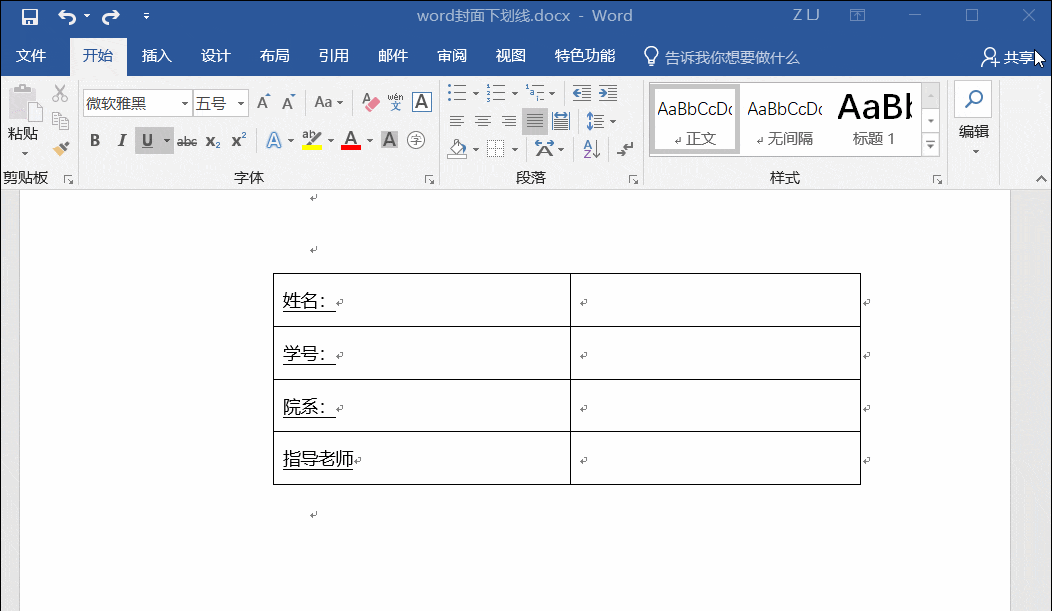Select the 正文 style
1052x611 pixels.
pyautogui.click(x=694, y=121)
